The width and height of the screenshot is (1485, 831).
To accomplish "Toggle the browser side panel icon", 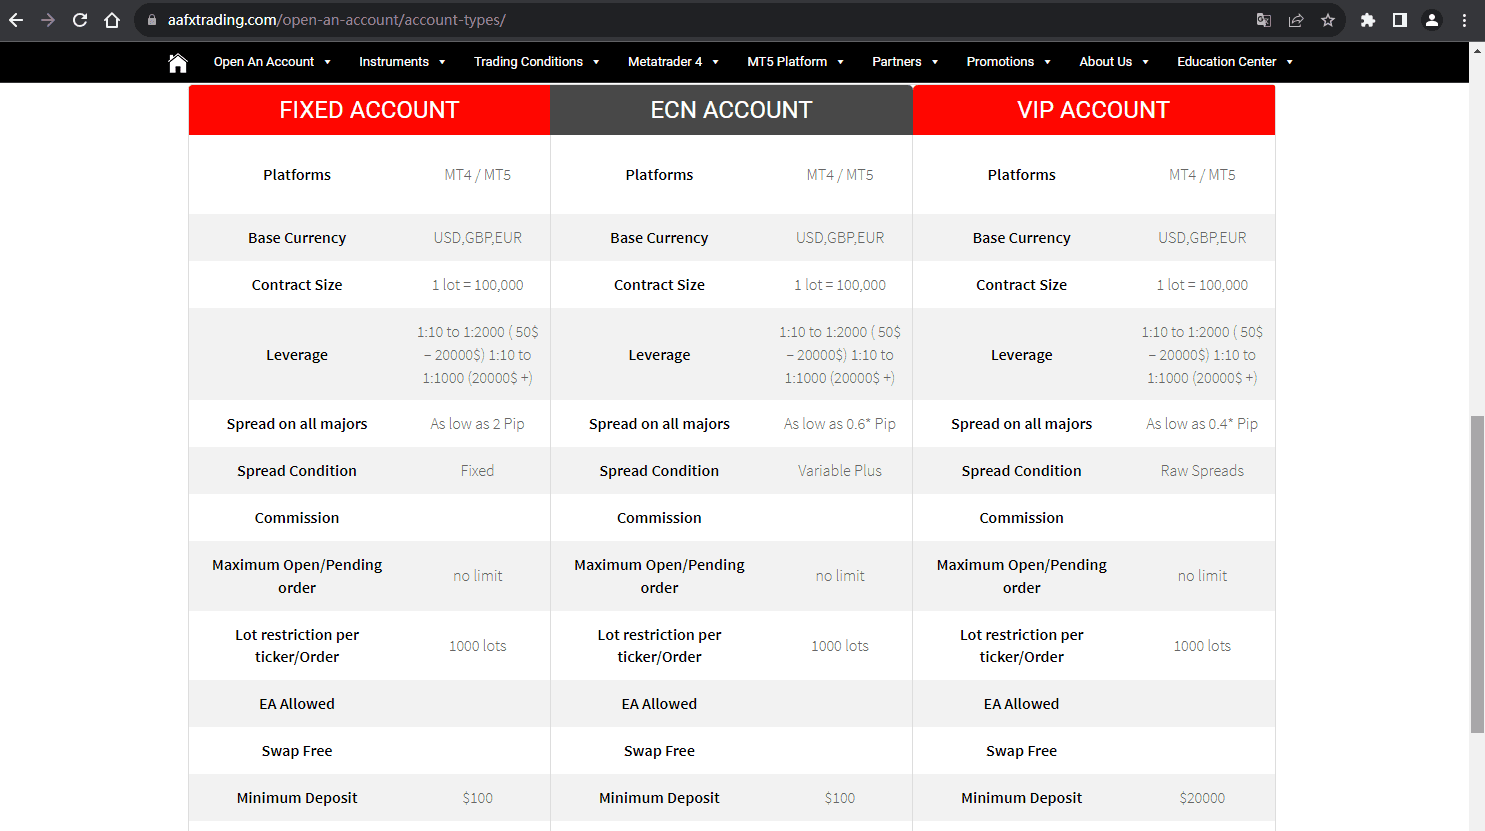I will [1400, 20].
